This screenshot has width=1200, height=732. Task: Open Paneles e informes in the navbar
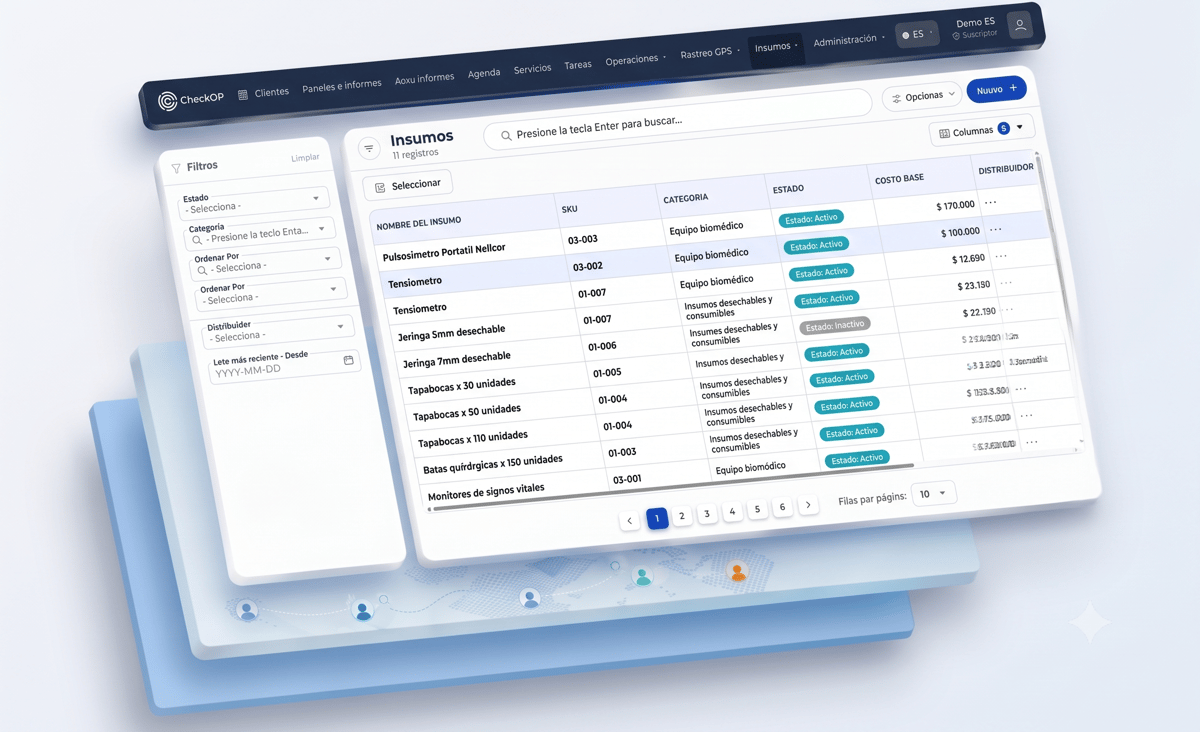(342, 86)
